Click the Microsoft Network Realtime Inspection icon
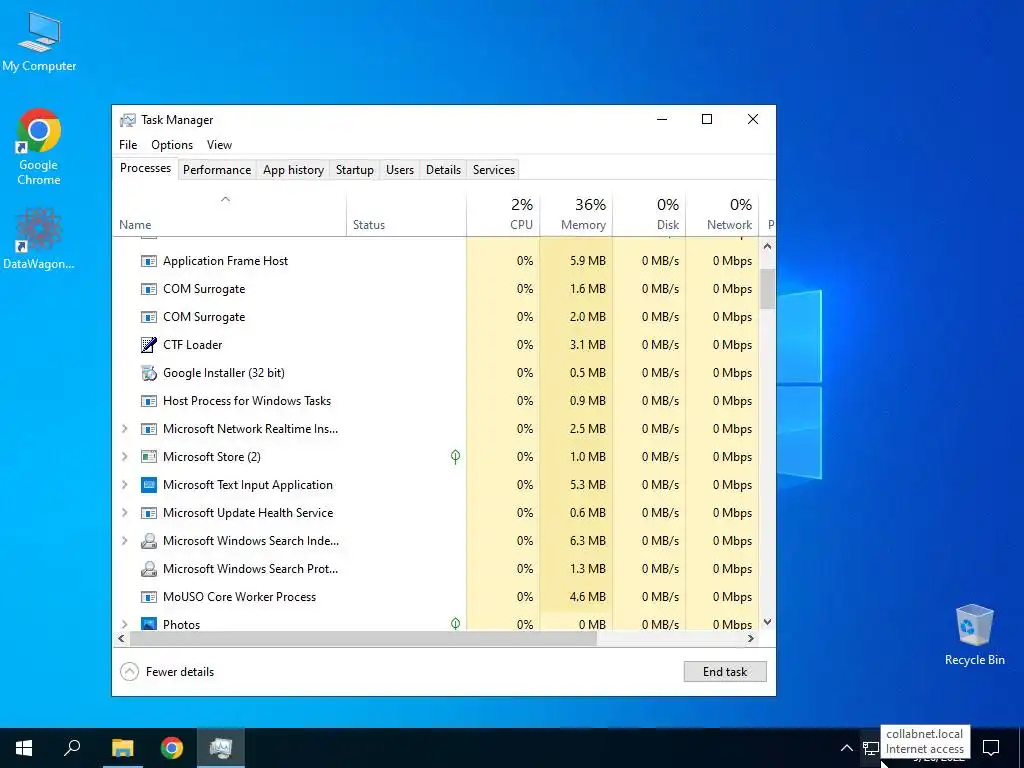1024x768 pixels. 149,429
